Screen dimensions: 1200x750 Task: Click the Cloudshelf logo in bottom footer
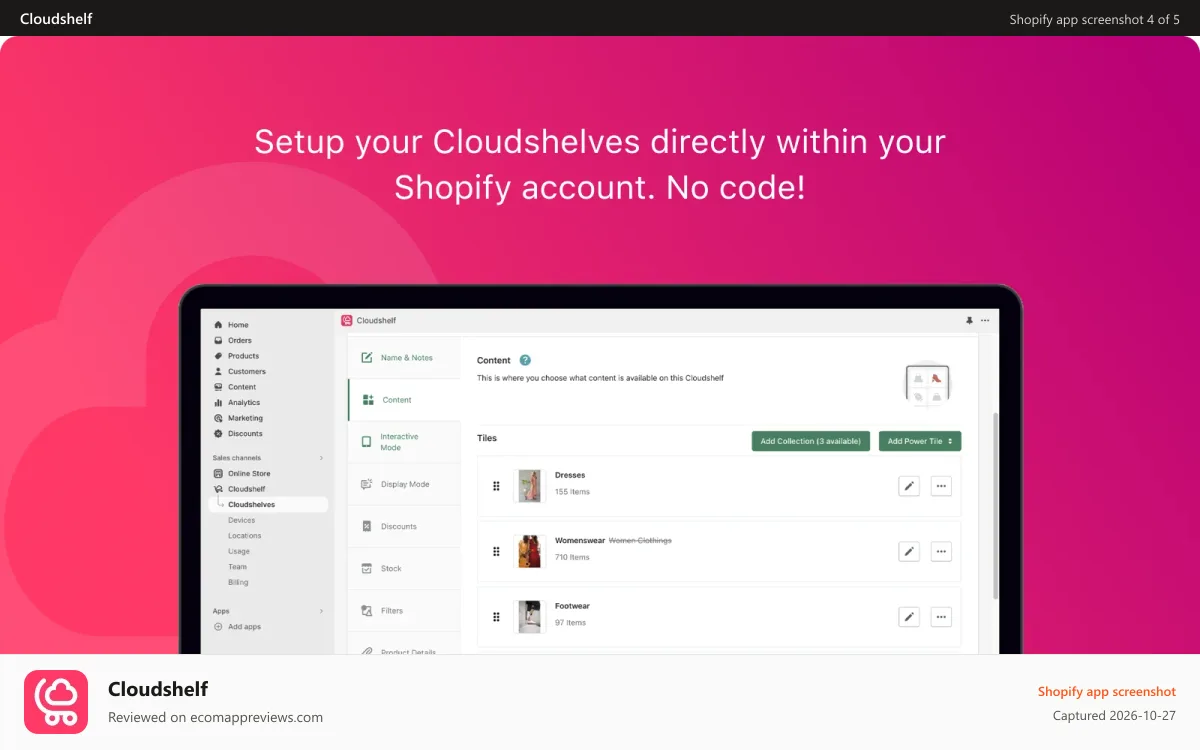click(x=56, y=702)
